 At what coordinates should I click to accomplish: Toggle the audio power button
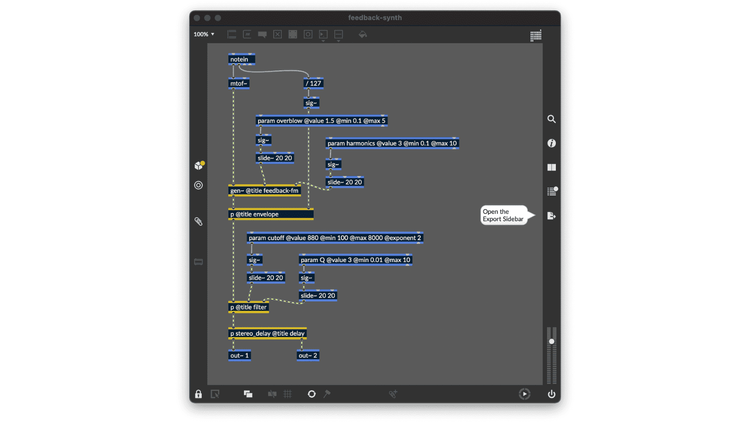tap(551, 394)
